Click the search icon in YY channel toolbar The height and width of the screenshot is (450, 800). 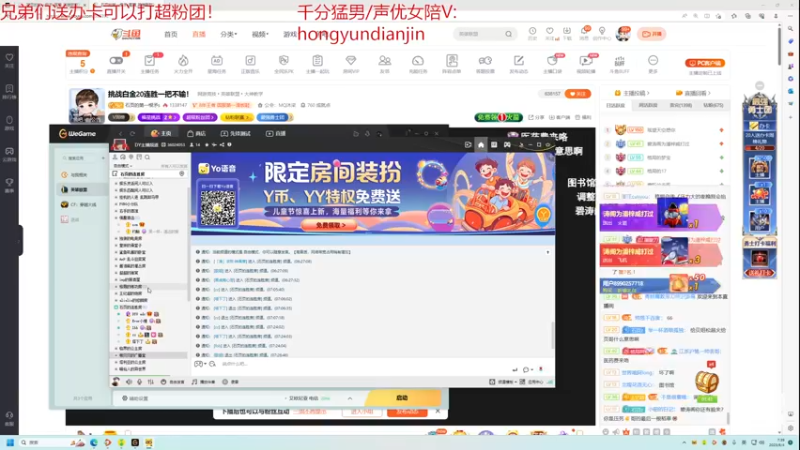(x=147, y=157)
